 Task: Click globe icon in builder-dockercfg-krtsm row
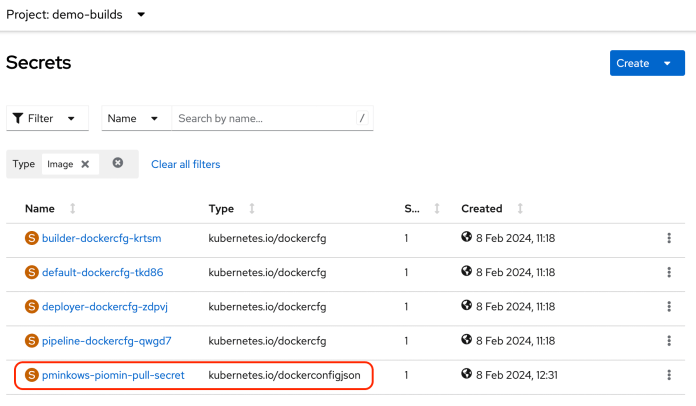(467, 237)
